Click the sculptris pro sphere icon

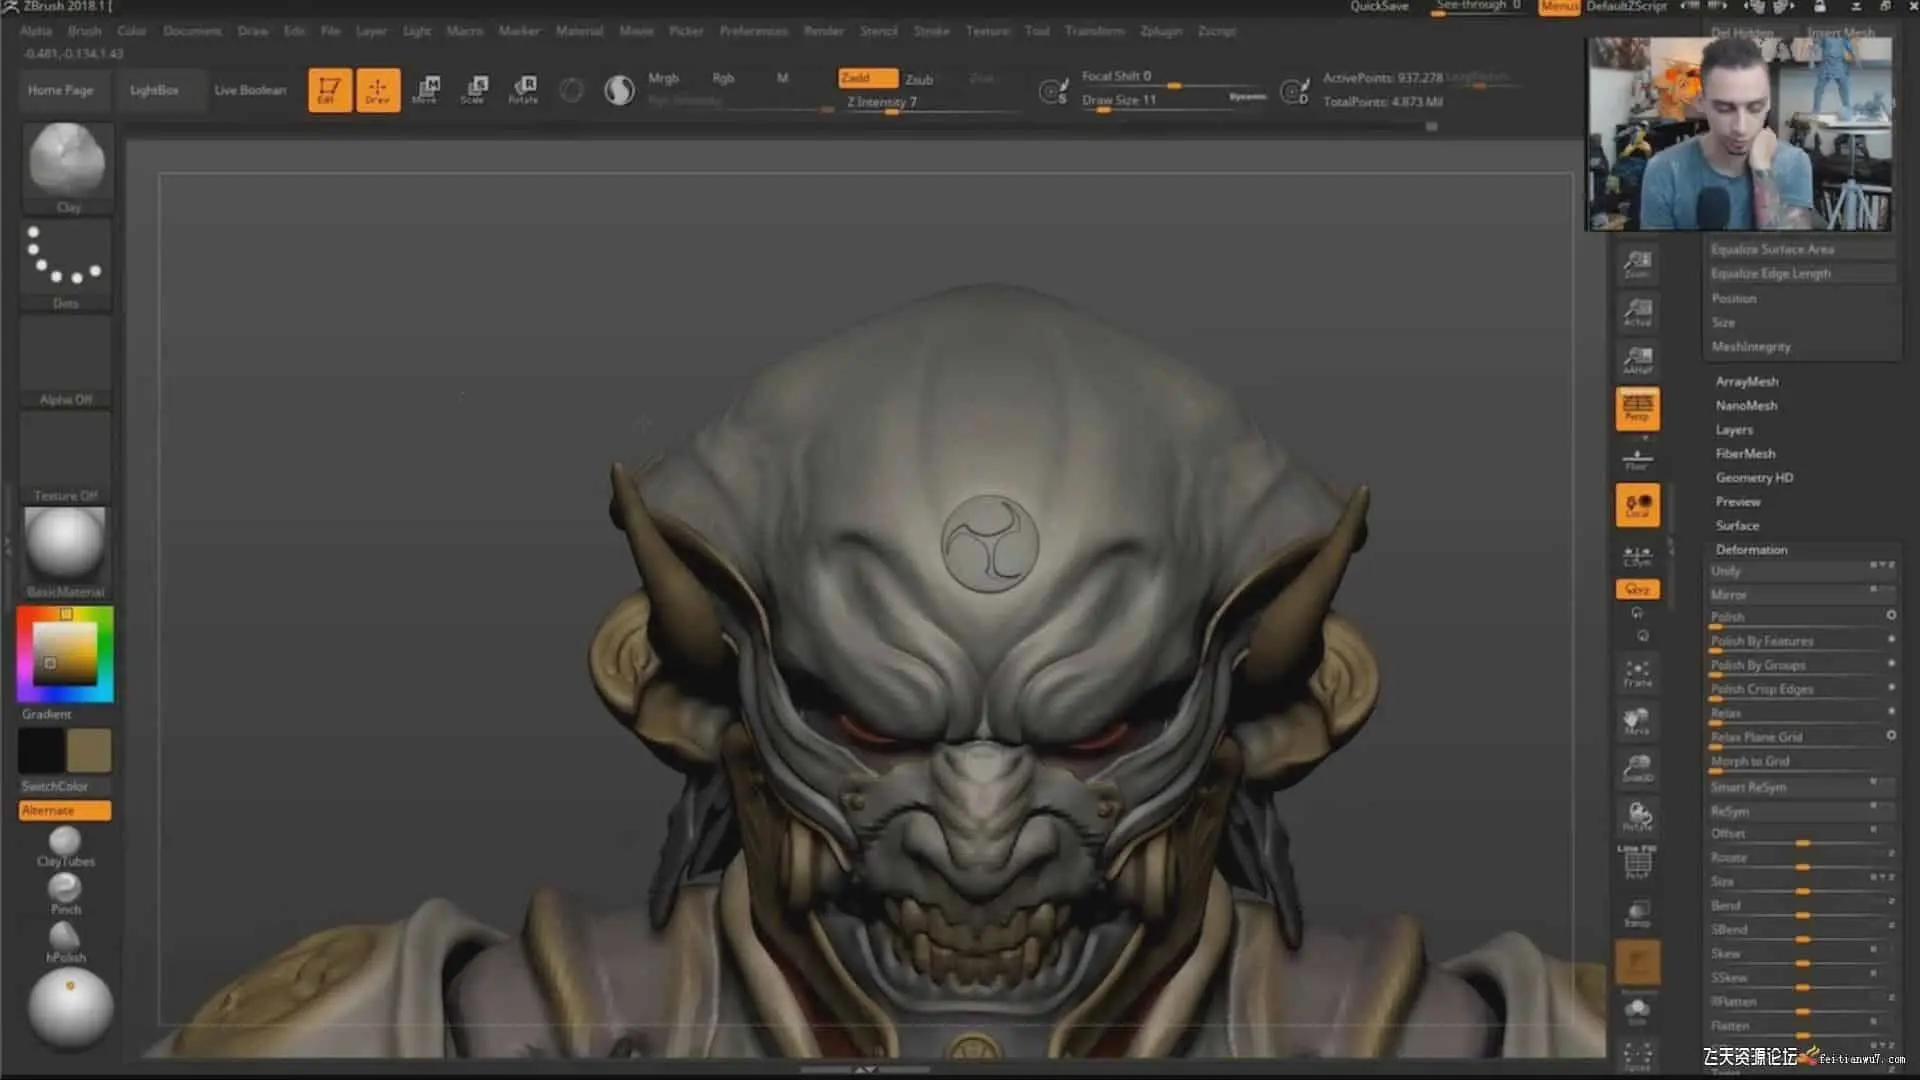[619, 91]
